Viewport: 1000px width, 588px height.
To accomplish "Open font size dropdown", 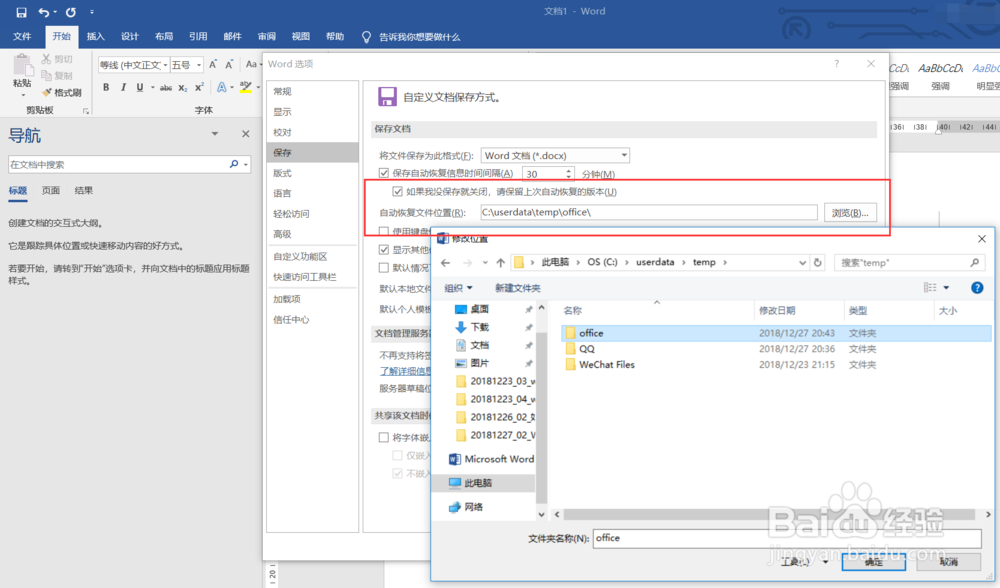I will coord(199,65).
